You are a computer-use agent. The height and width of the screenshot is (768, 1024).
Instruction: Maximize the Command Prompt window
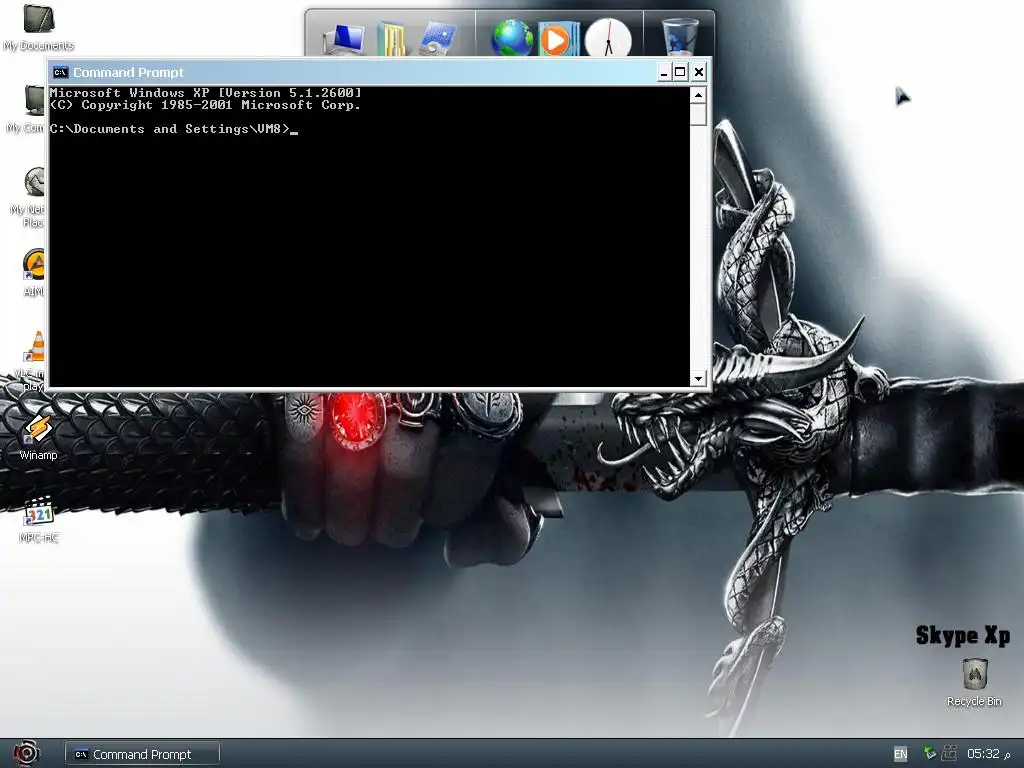[680, 72]
